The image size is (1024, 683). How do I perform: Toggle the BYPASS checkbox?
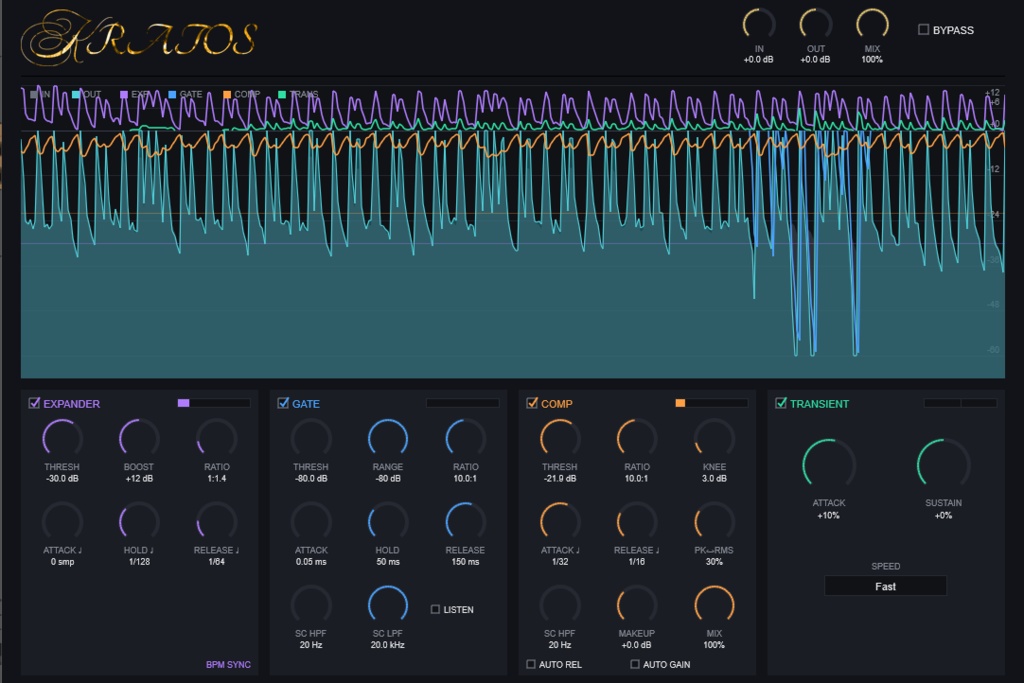click(x=923, y=29)
